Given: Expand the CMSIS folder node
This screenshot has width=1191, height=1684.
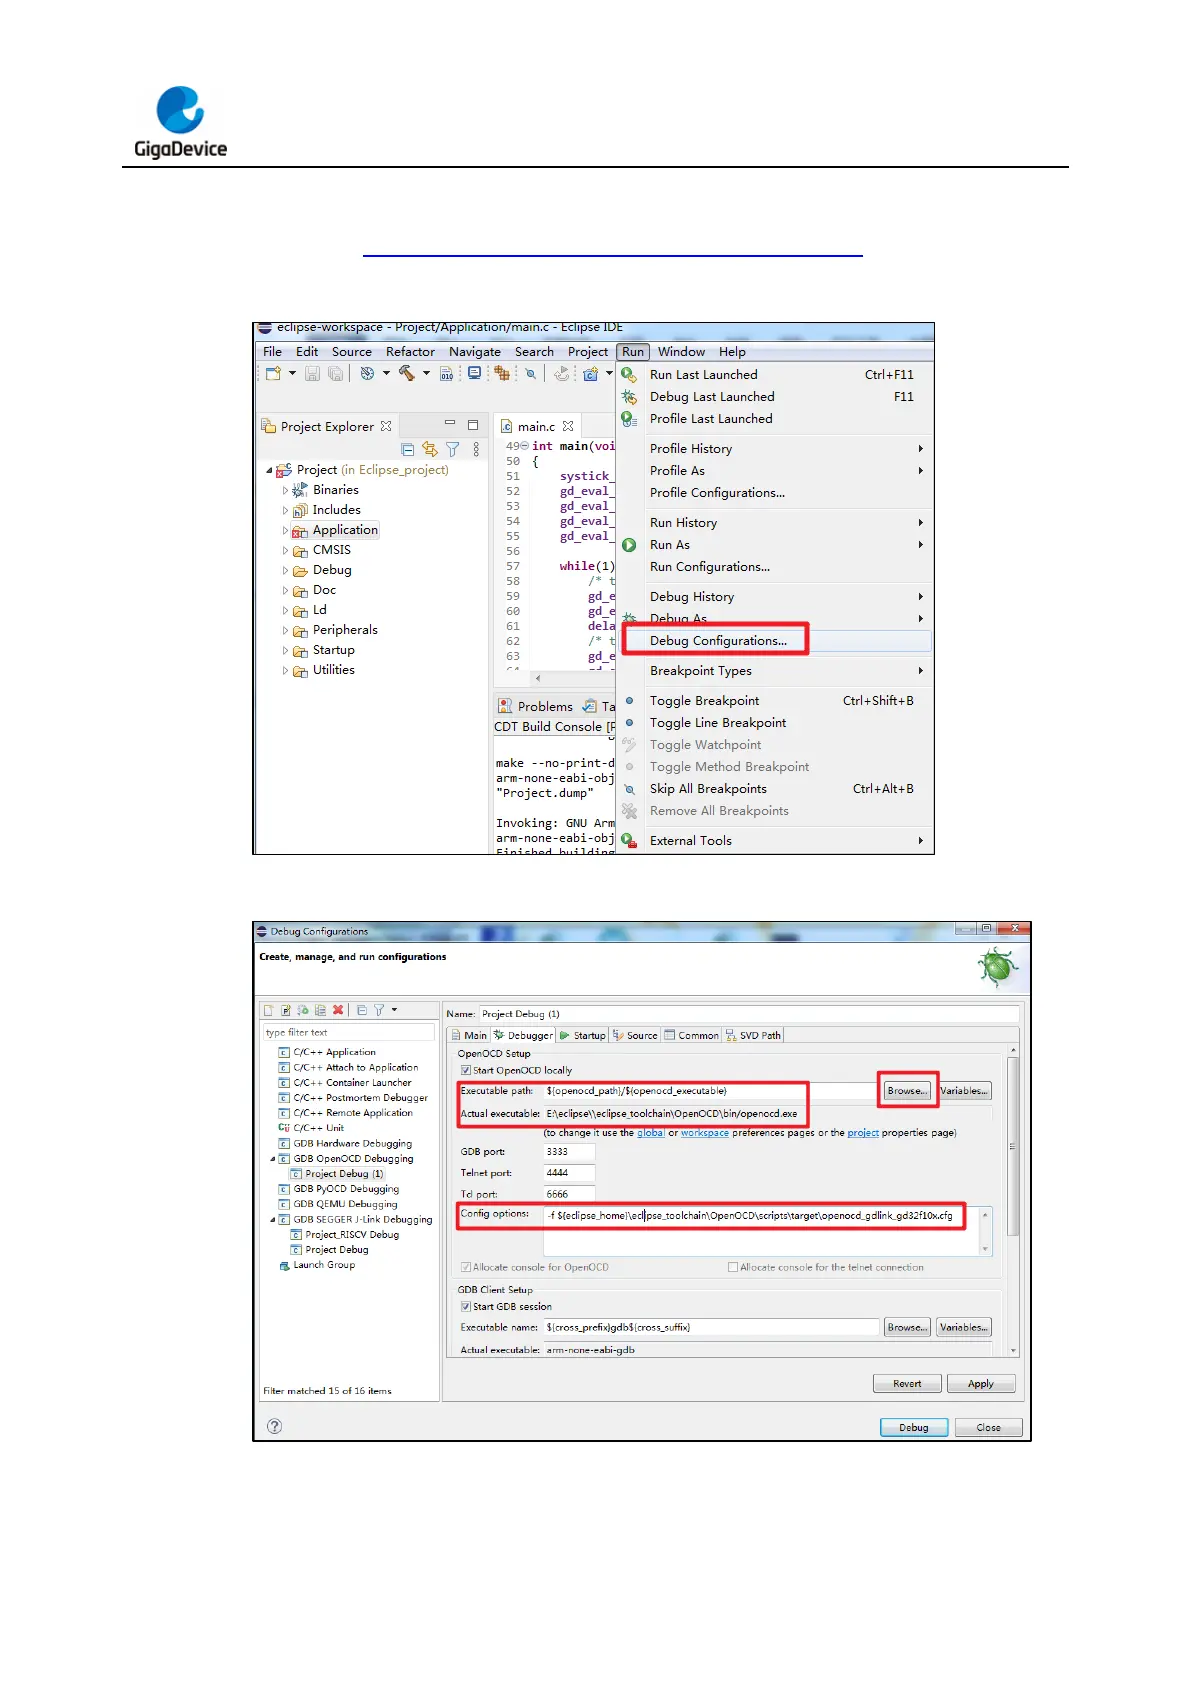Looking at the screenshot, I should (x=285, y=550).
